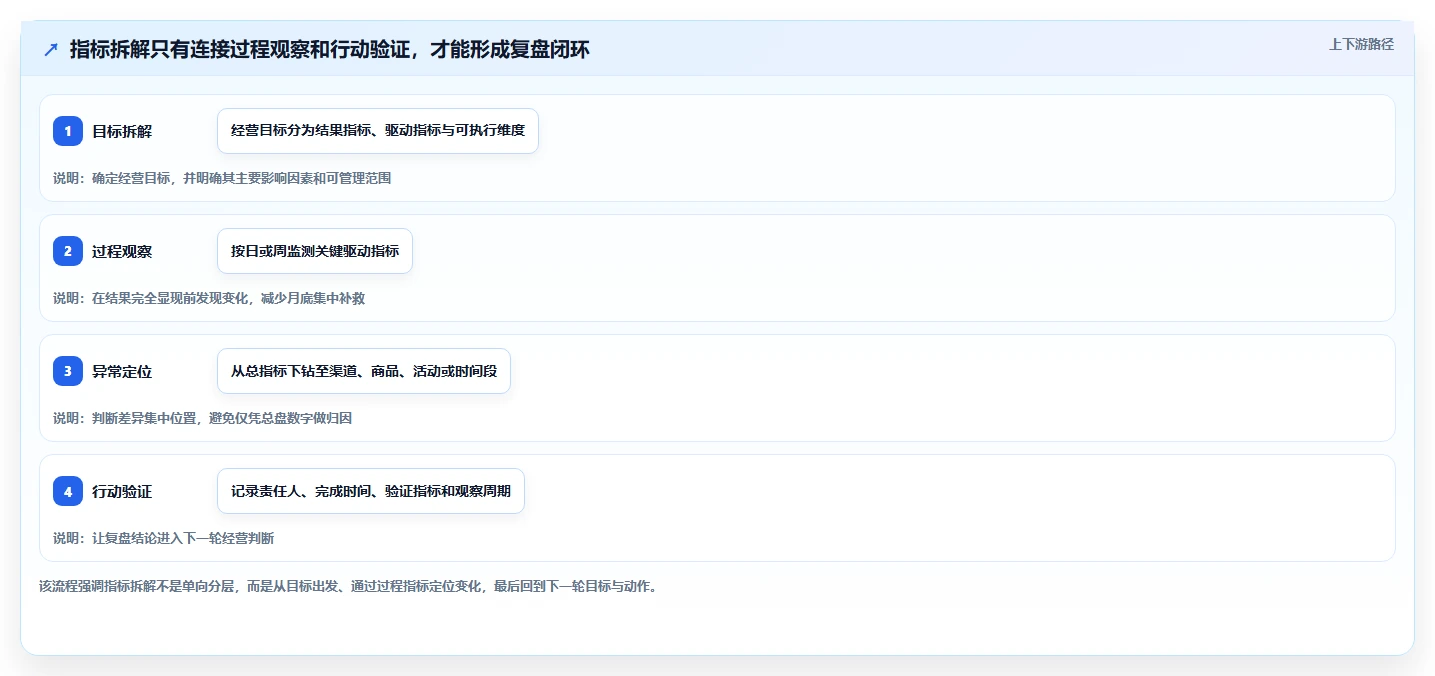This screenshot has height=676, width=1435.
Task: Select the 异常定位 step label
Action: 122,371
